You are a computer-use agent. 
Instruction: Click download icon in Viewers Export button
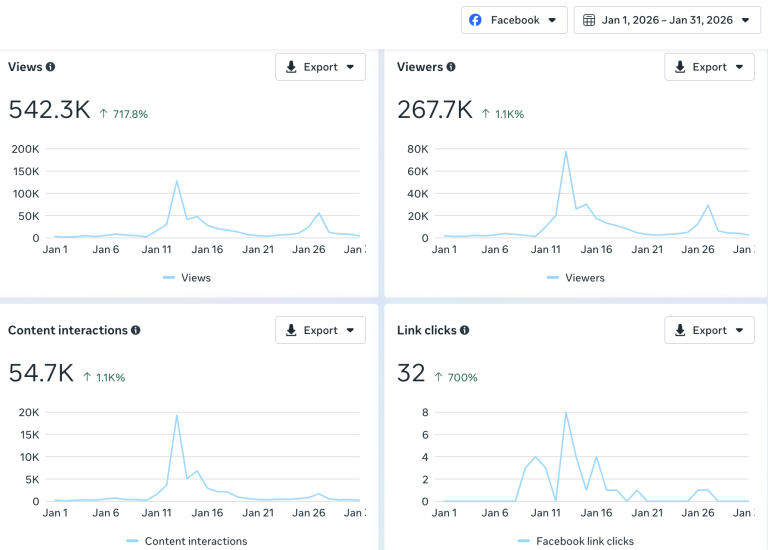point(680,67)
